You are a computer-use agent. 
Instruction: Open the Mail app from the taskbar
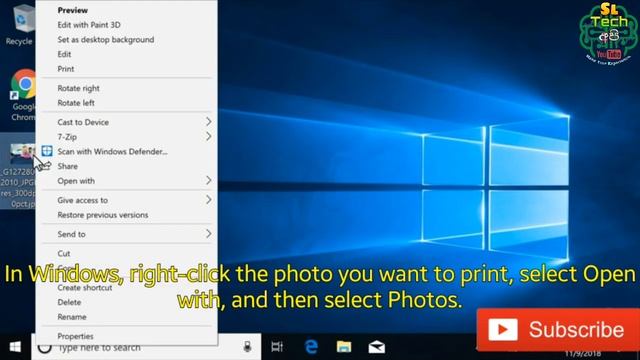[376, 347]
